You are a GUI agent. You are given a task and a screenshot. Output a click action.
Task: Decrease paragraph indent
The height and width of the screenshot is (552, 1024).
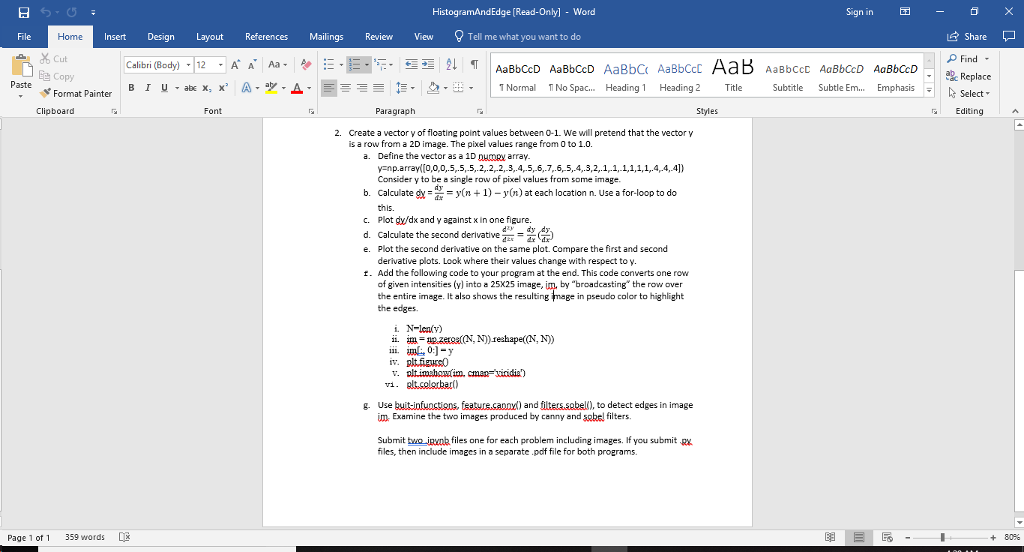coord(411,65)
